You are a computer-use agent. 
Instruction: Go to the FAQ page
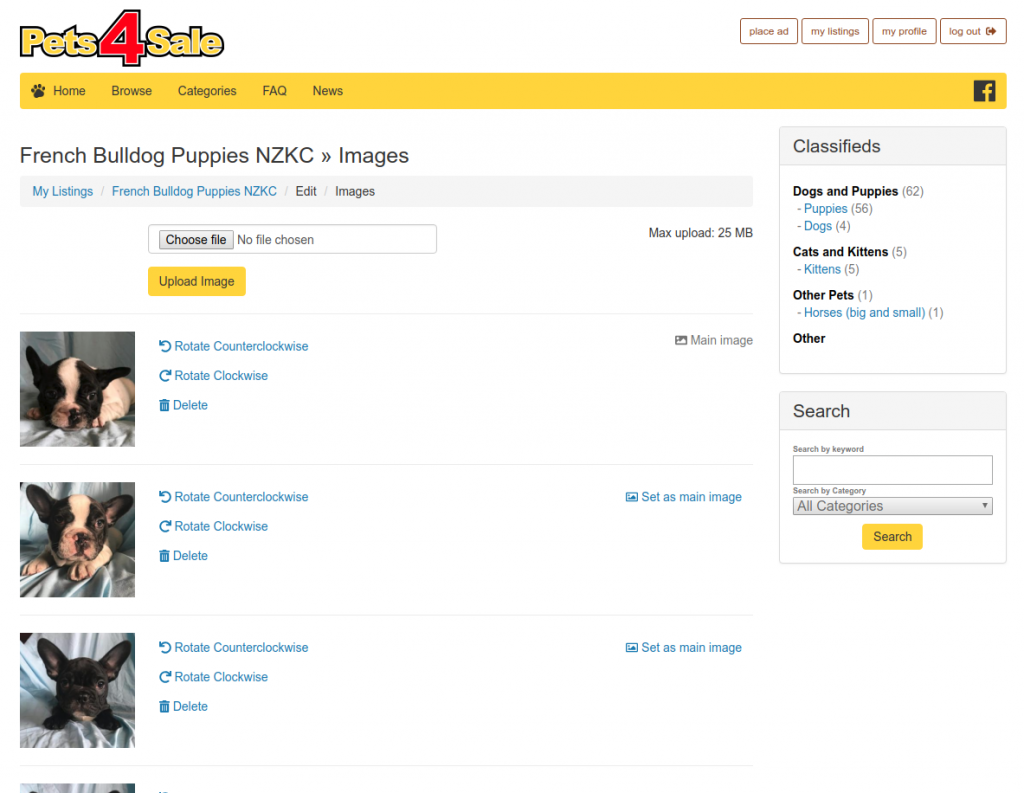(x=274, y=91)
